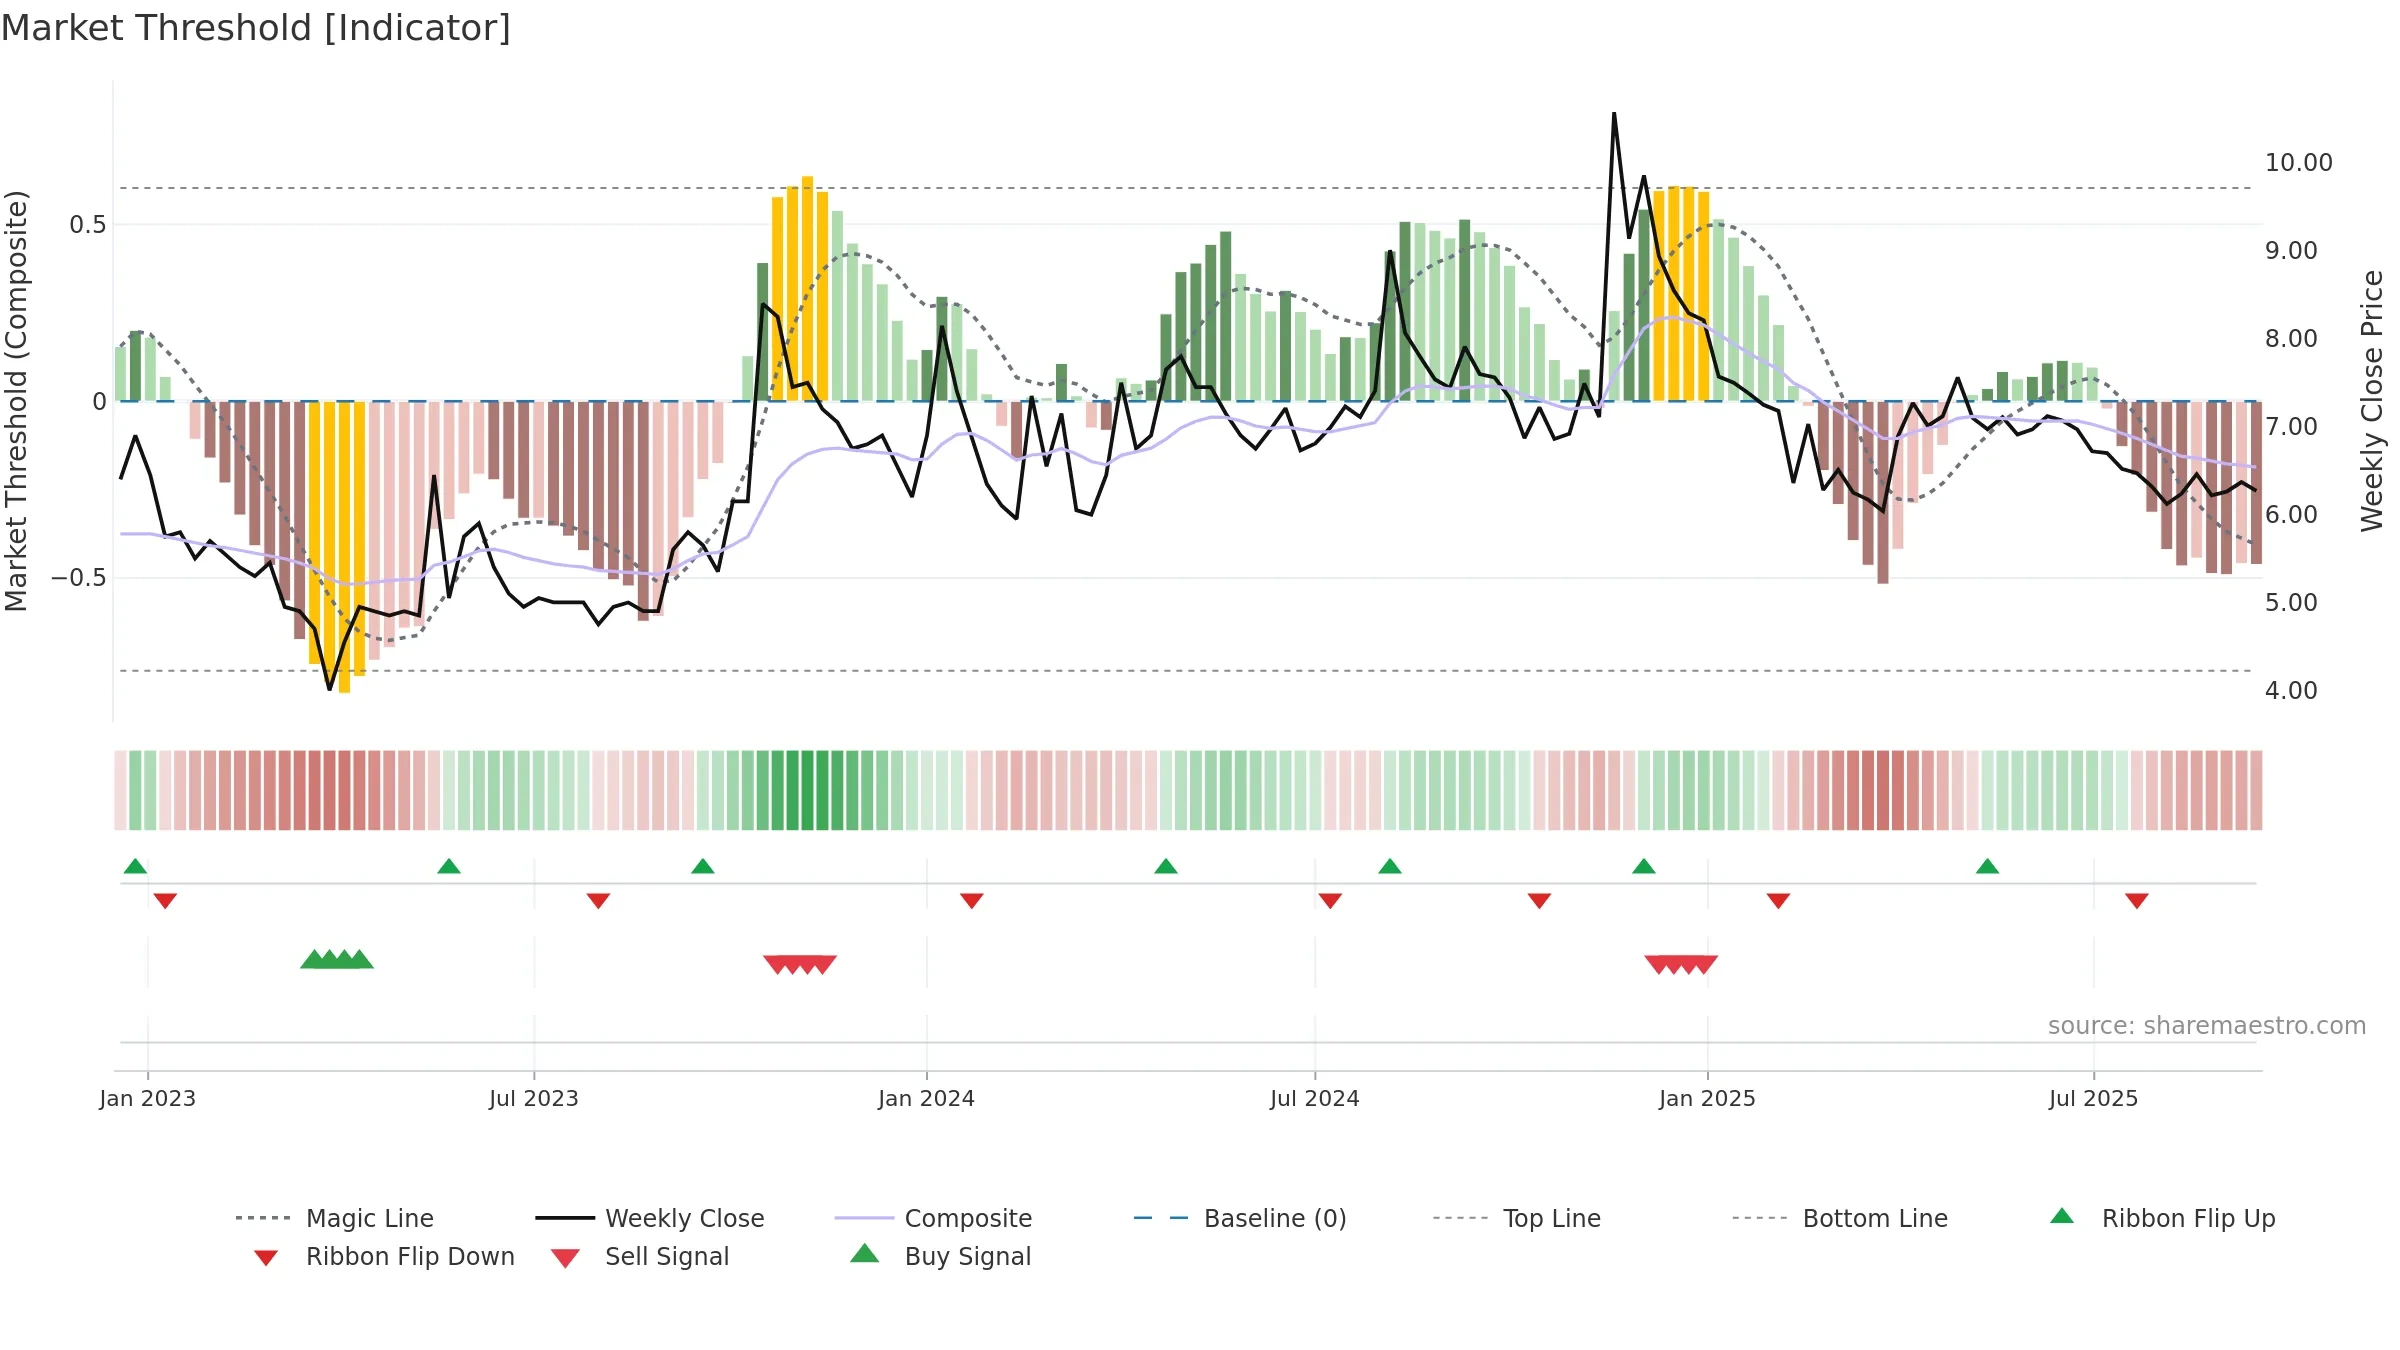
Task: Toggle the Magic Line legend entry
Action: 334,1218
